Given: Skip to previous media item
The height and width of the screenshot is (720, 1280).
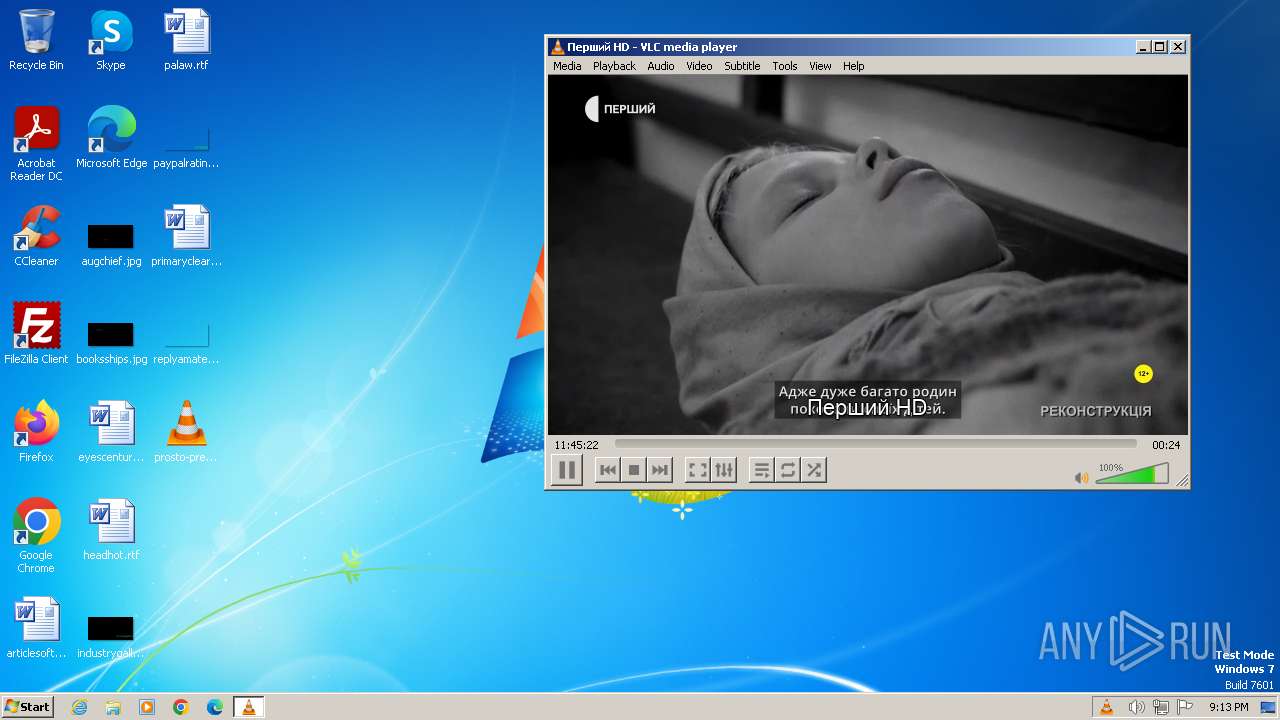Looking at the screenshot, I should click(607, 470).
